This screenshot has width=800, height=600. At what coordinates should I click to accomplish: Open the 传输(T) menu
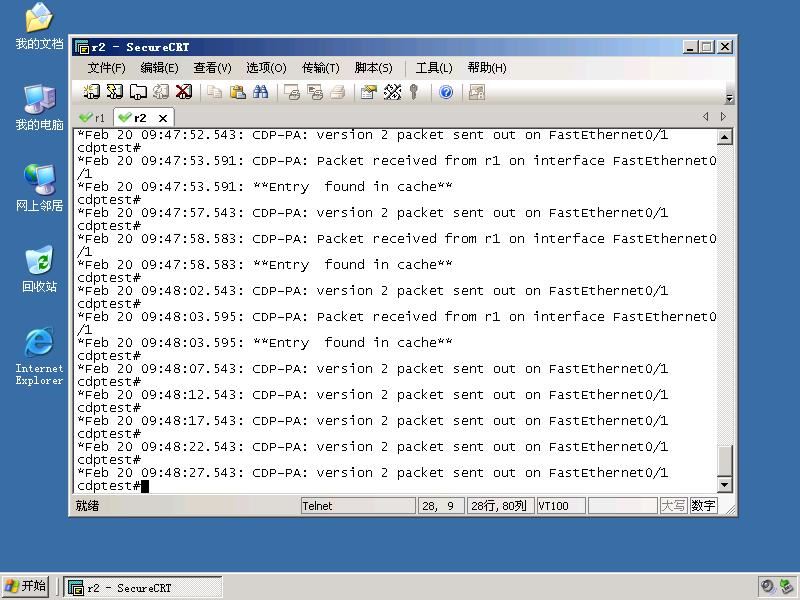320,68
